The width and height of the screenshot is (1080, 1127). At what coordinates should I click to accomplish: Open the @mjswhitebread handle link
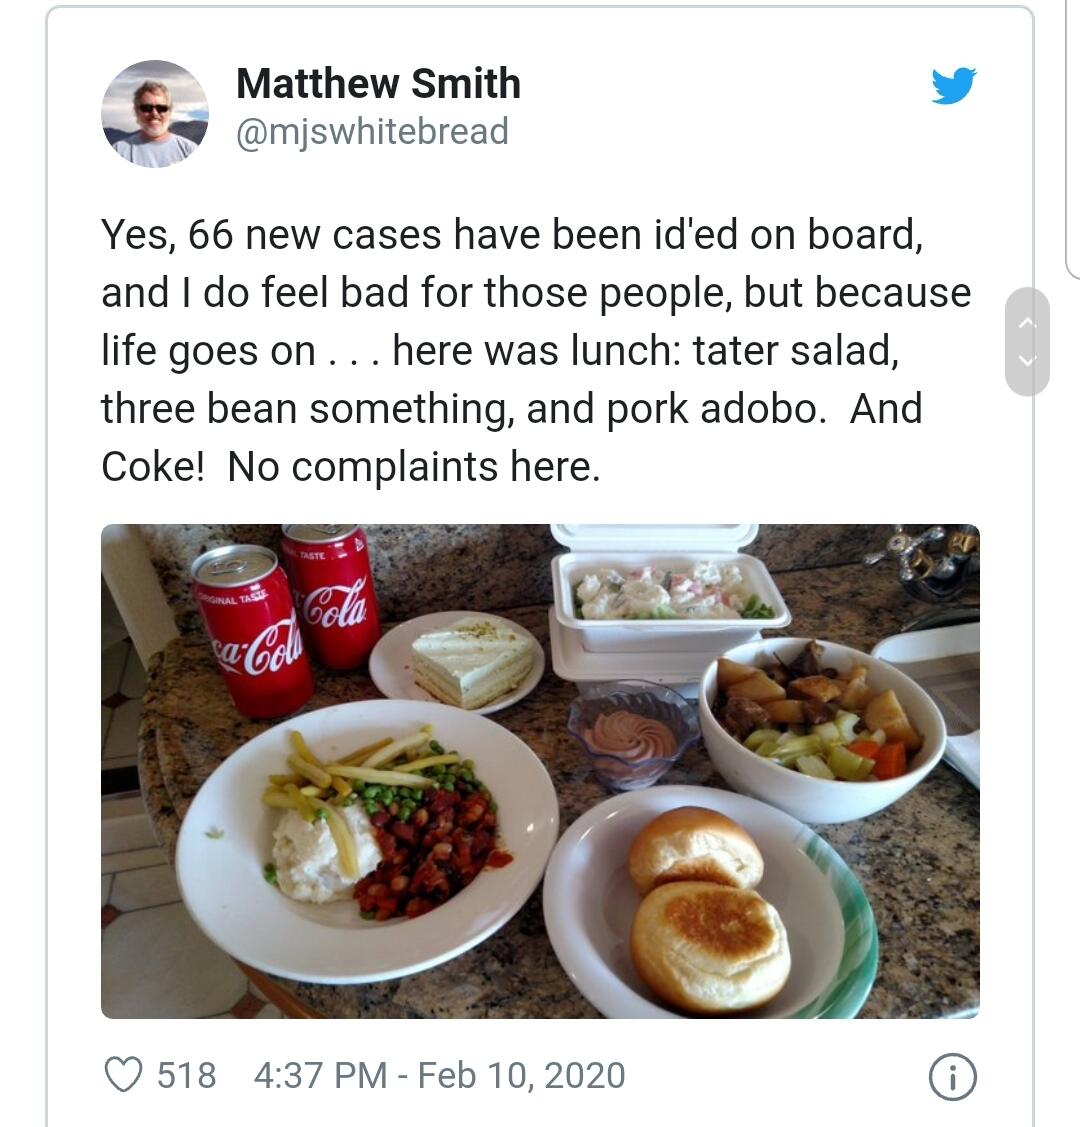click(x=372, y=132)
